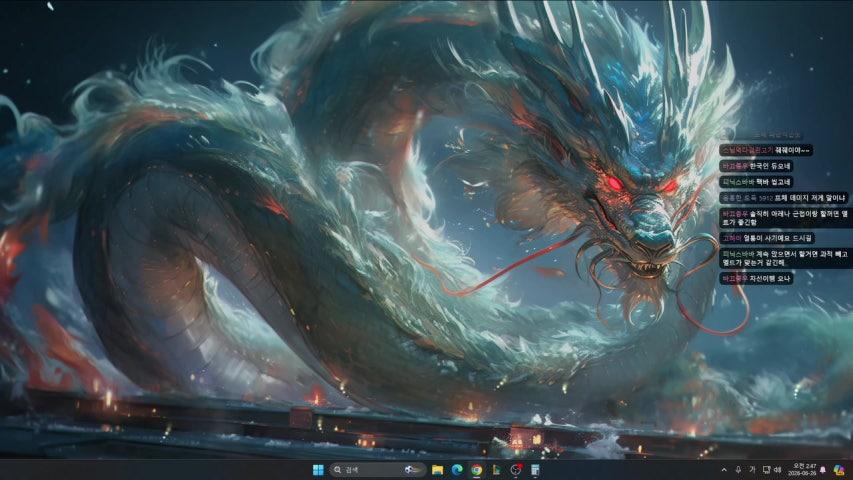Open the Windows Start menu
Image resolution: width=853 pixels, height=480 pixels.
pyautogui.click(x=318, y=470)
